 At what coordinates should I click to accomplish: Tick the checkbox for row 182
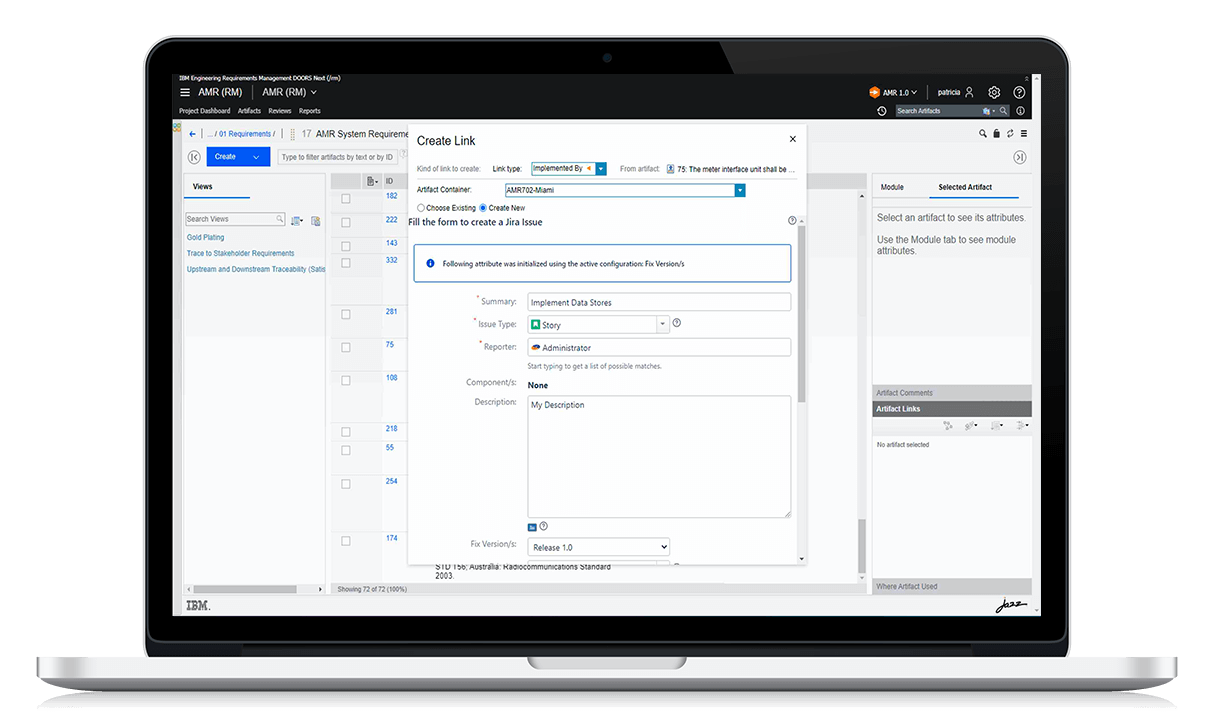click(x=346, y=199)
